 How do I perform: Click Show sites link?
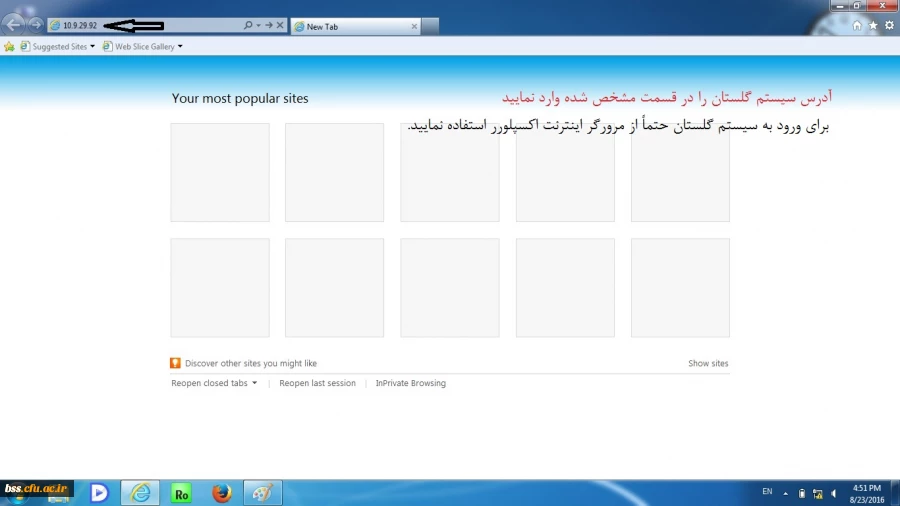coord(708,363)
